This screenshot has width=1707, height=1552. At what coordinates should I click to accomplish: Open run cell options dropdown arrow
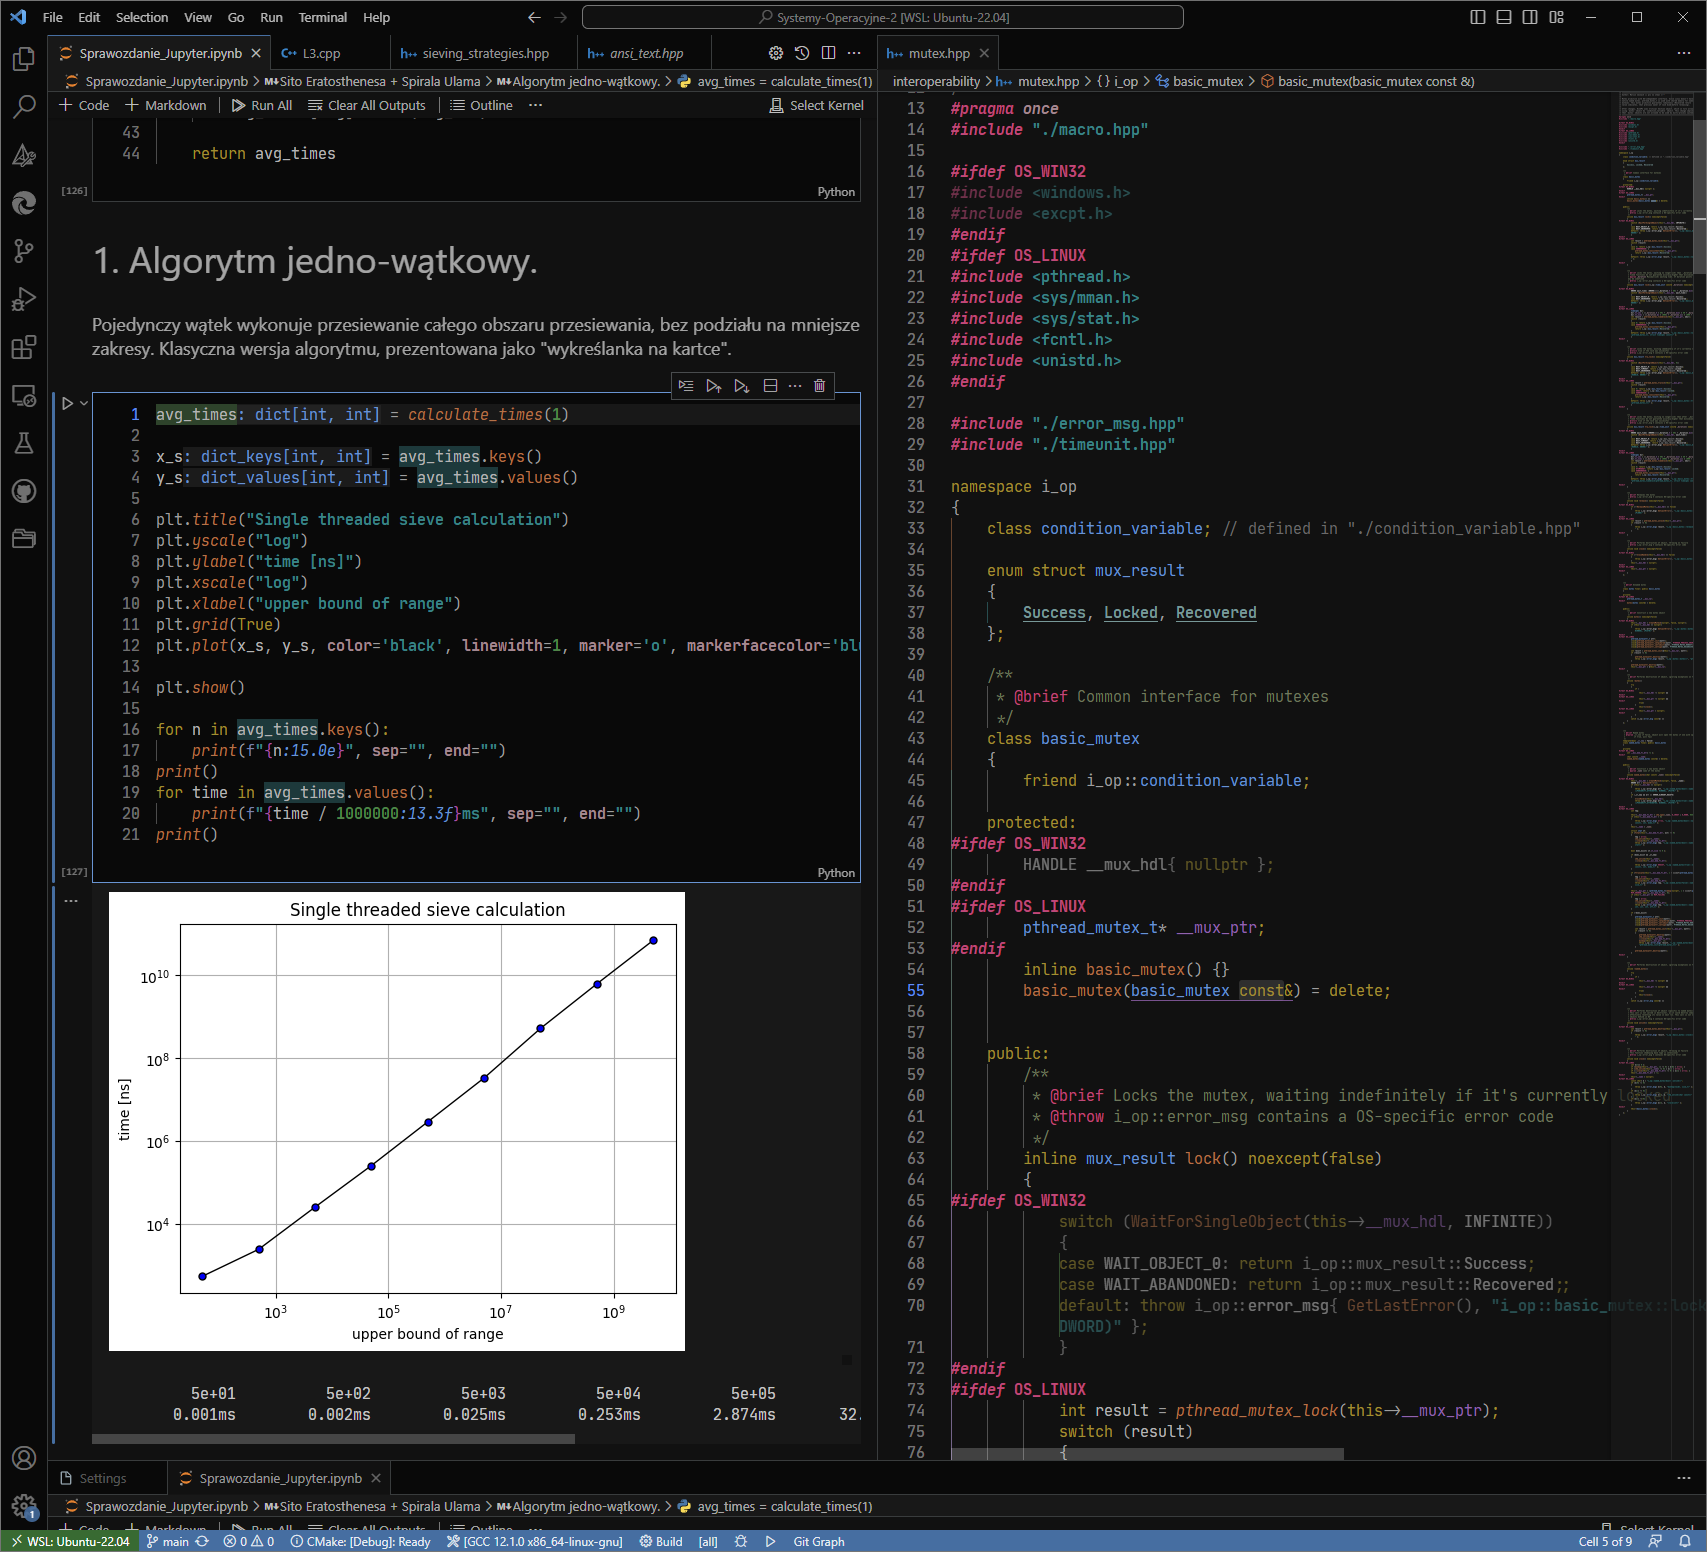coord(84,403)
